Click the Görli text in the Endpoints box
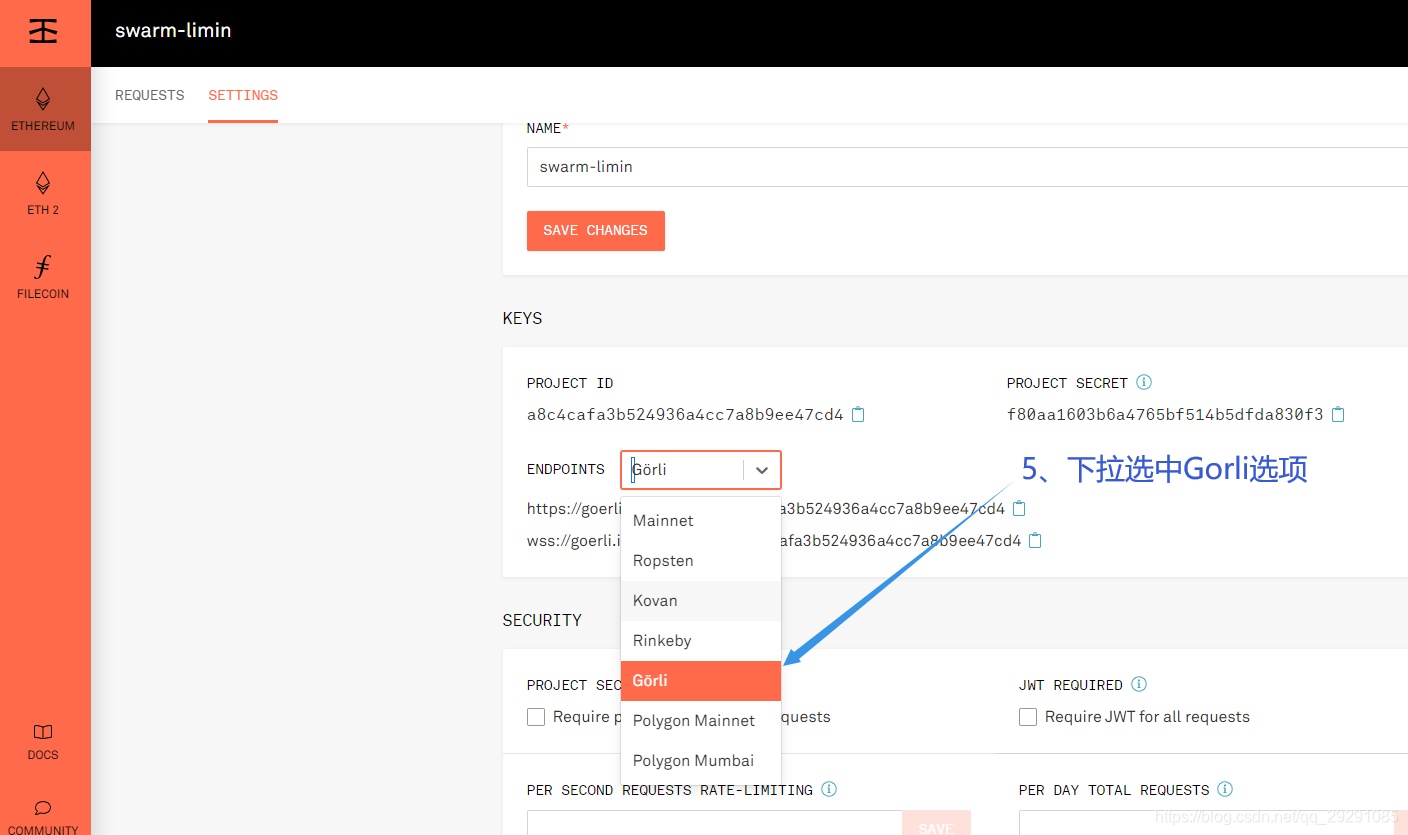 click(650, 470)
